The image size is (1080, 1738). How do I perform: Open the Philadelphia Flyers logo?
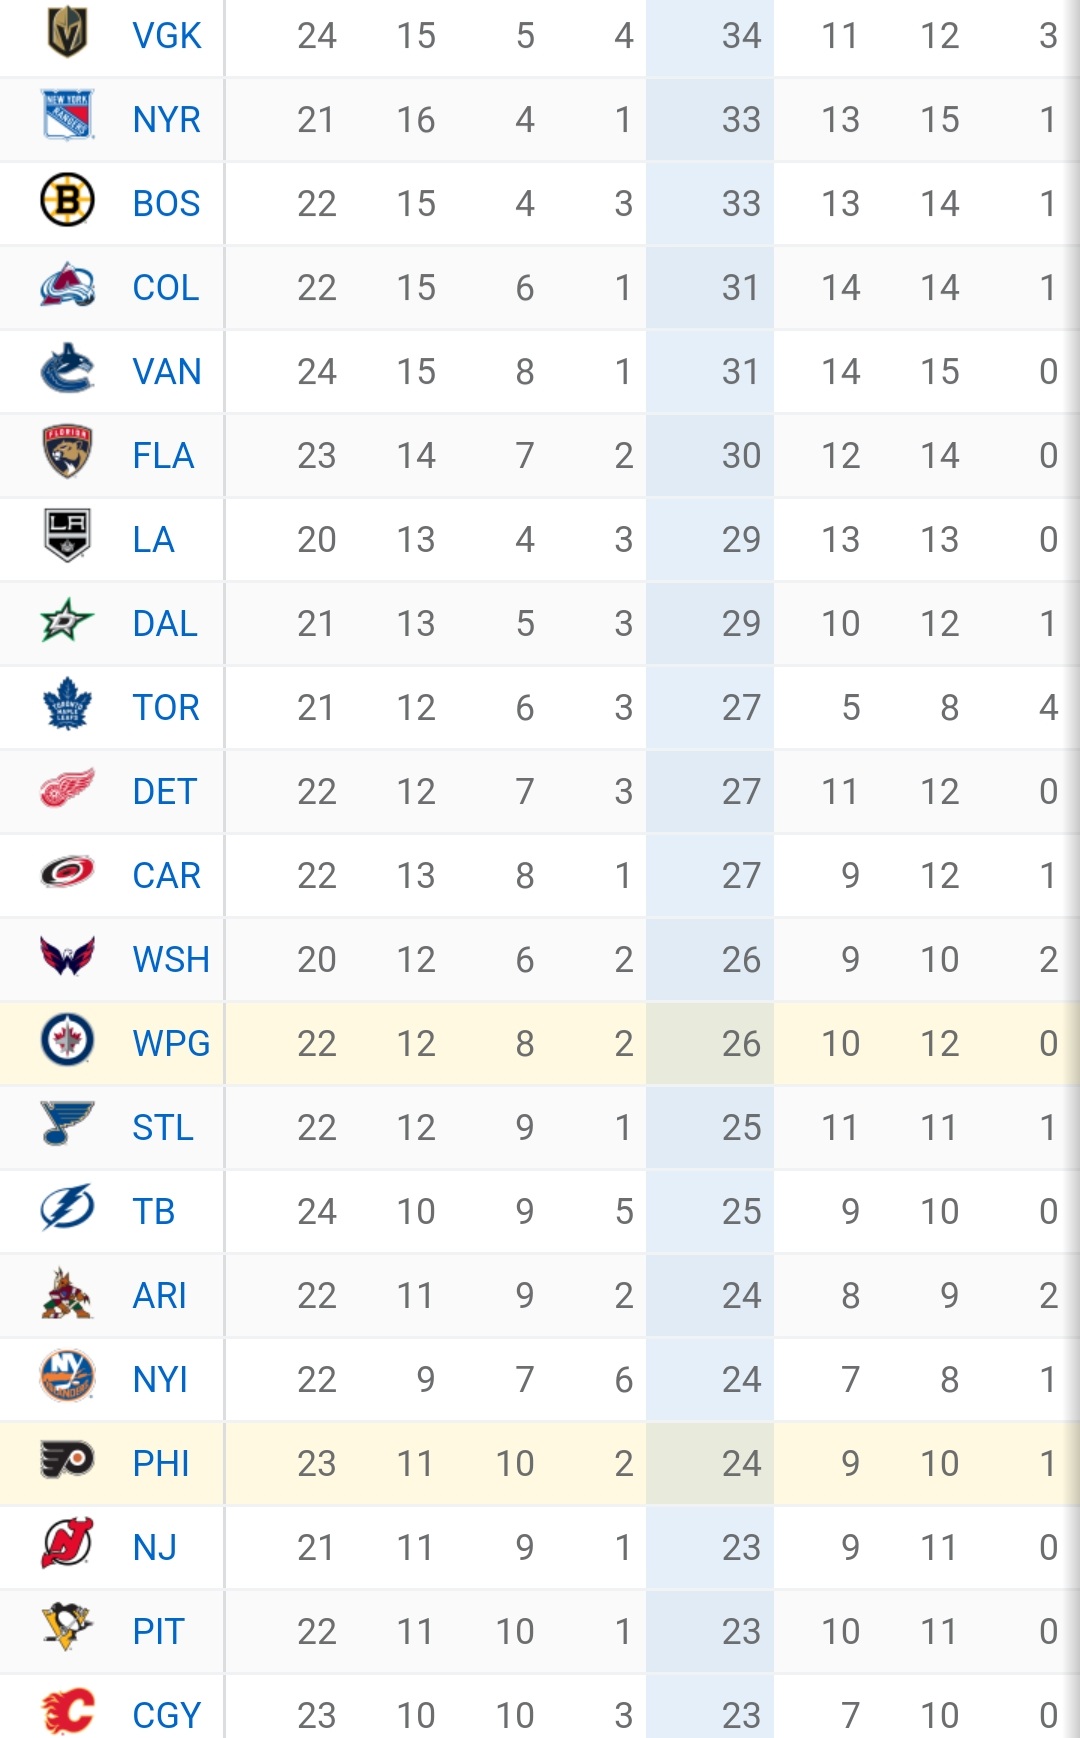point(67,1460)
